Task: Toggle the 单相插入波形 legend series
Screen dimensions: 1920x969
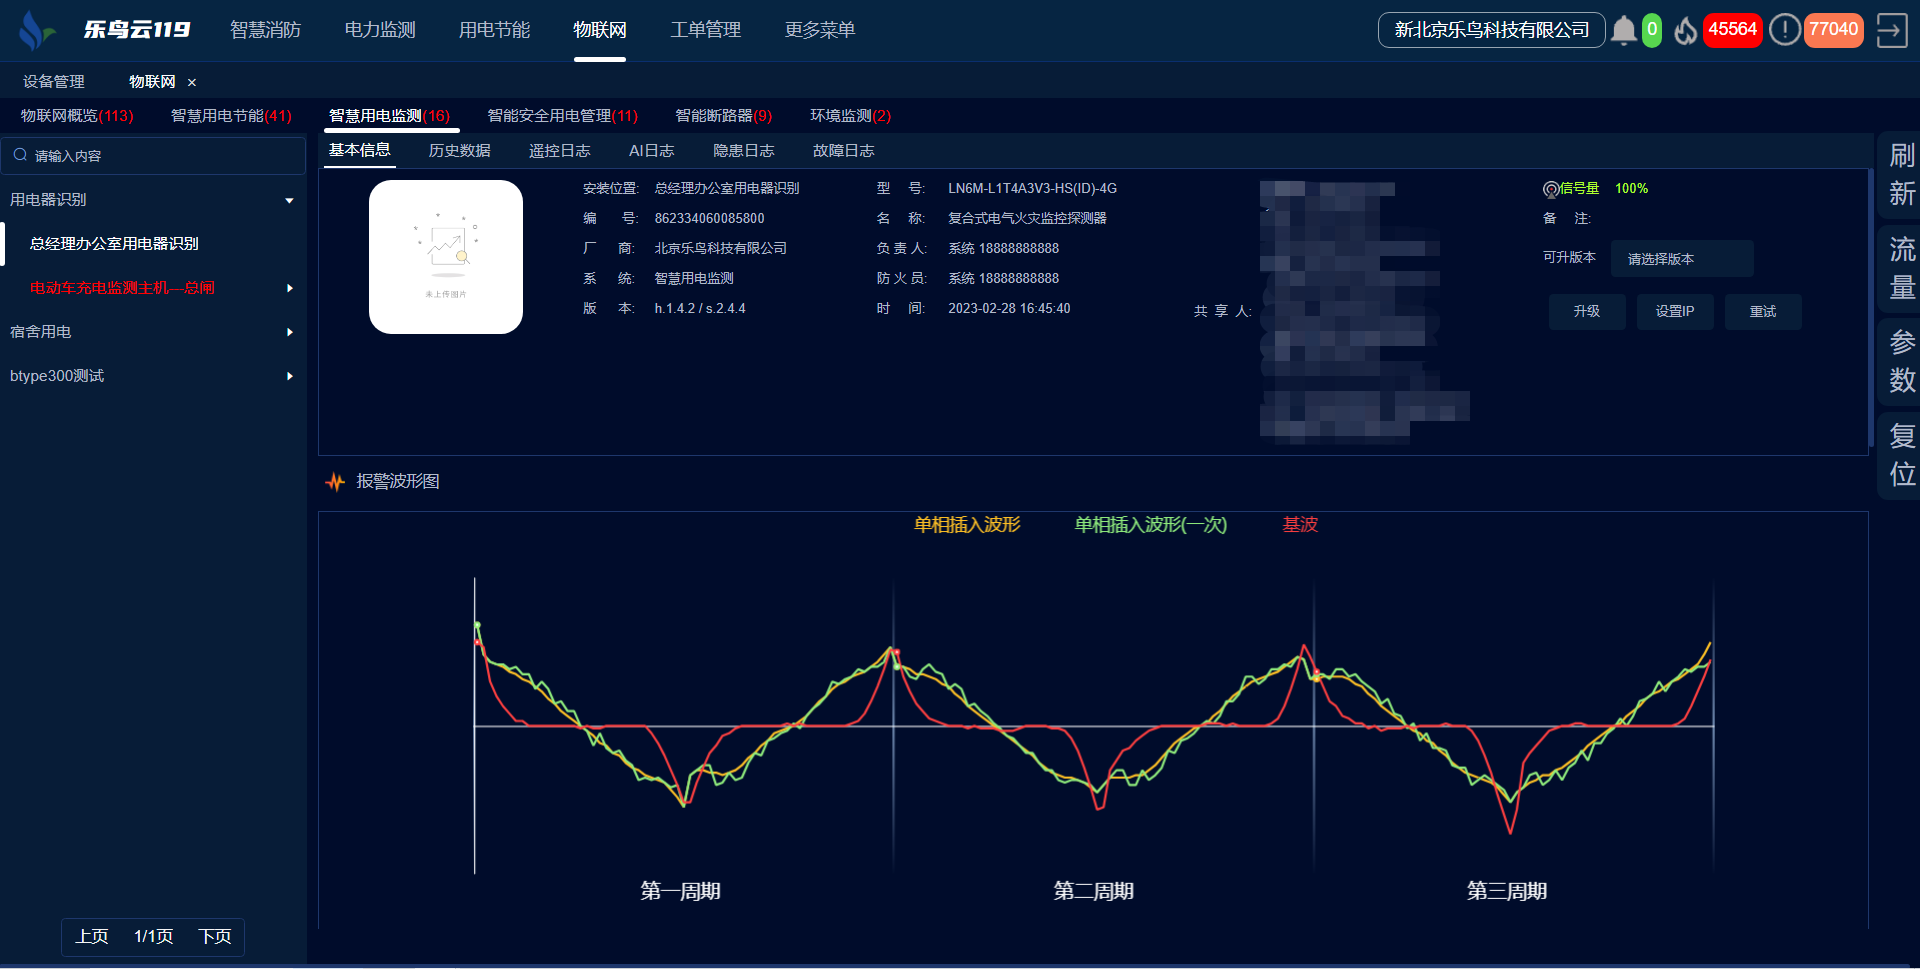Action: coord(966,525)
